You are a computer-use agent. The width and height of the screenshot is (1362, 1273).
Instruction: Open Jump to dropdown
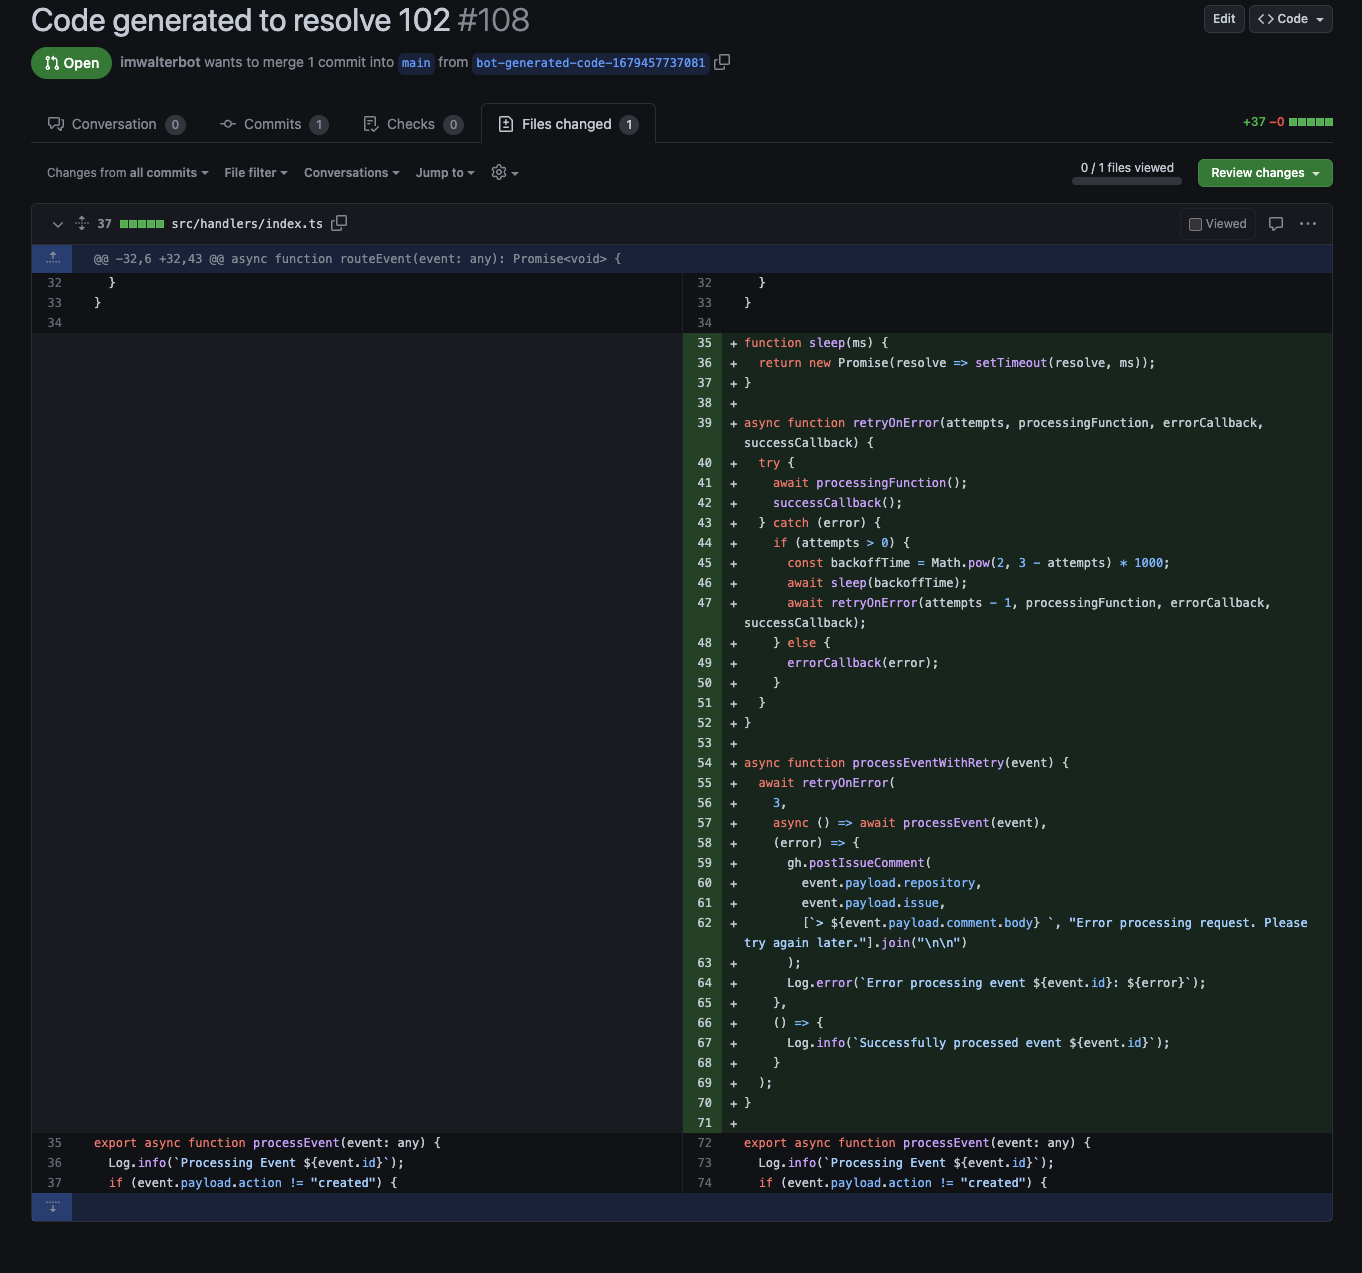coord(445,173)
